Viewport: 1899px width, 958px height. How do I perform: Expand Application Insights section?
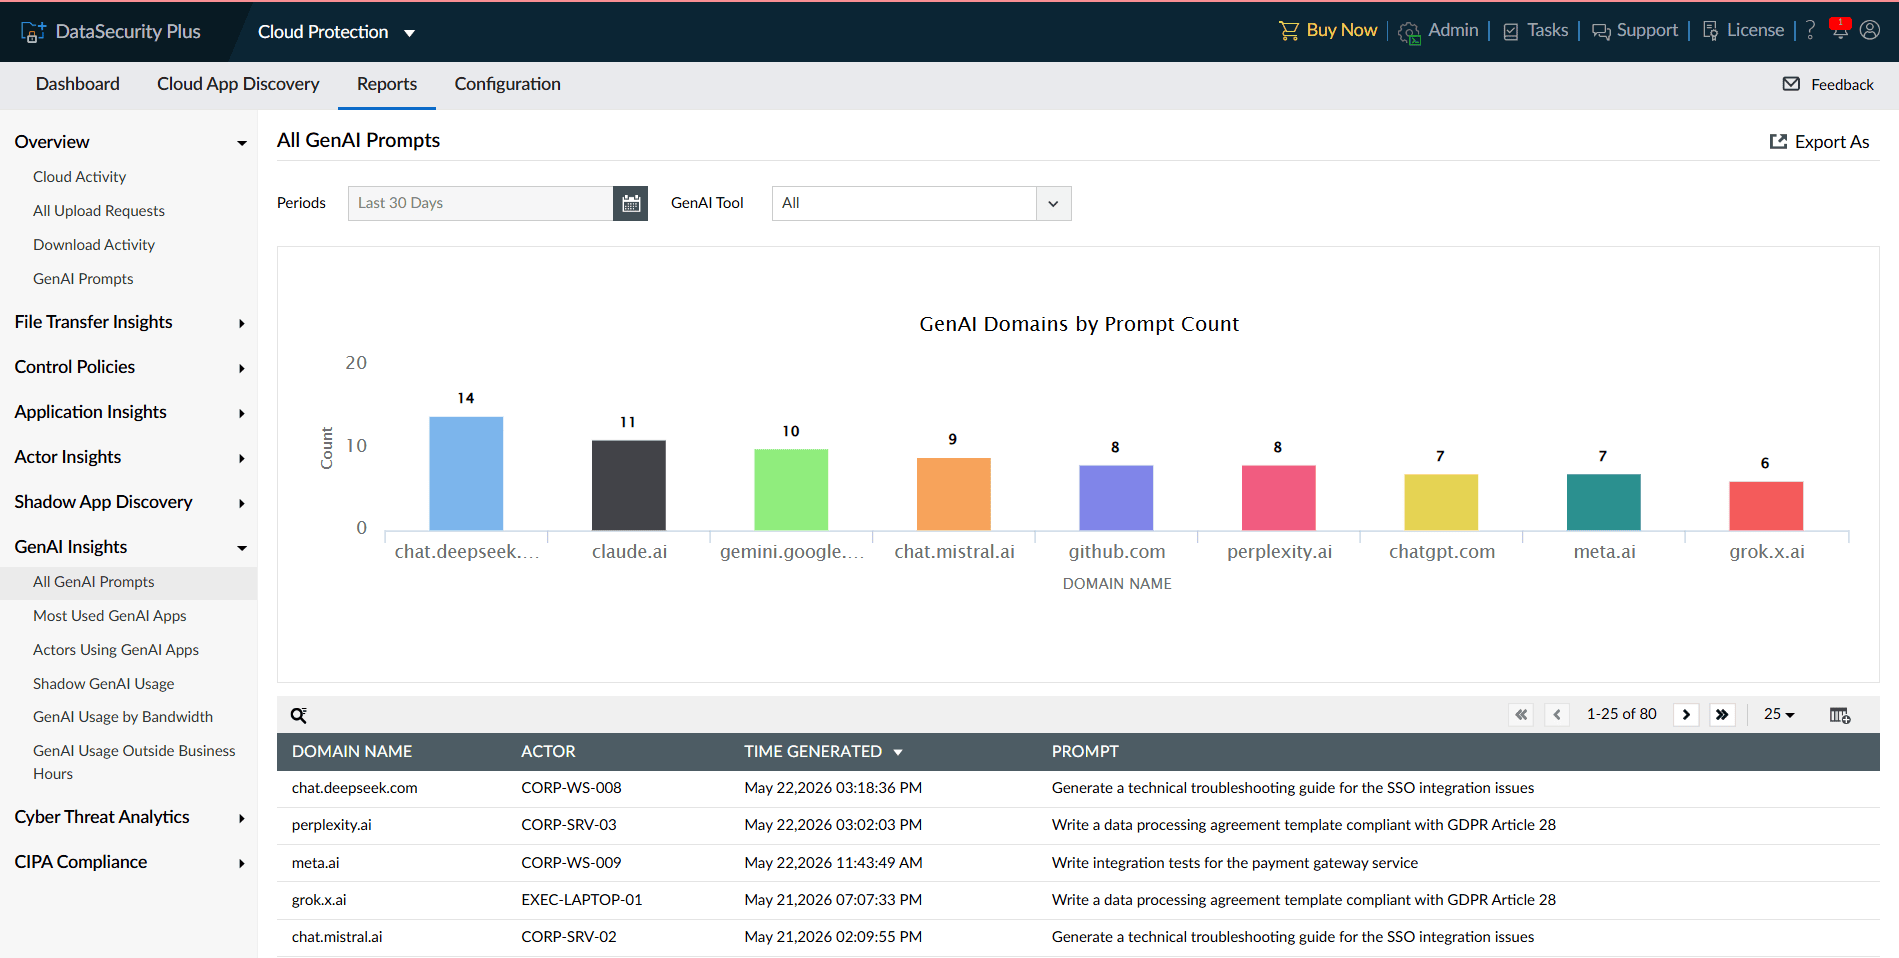[x=241, y=413]
